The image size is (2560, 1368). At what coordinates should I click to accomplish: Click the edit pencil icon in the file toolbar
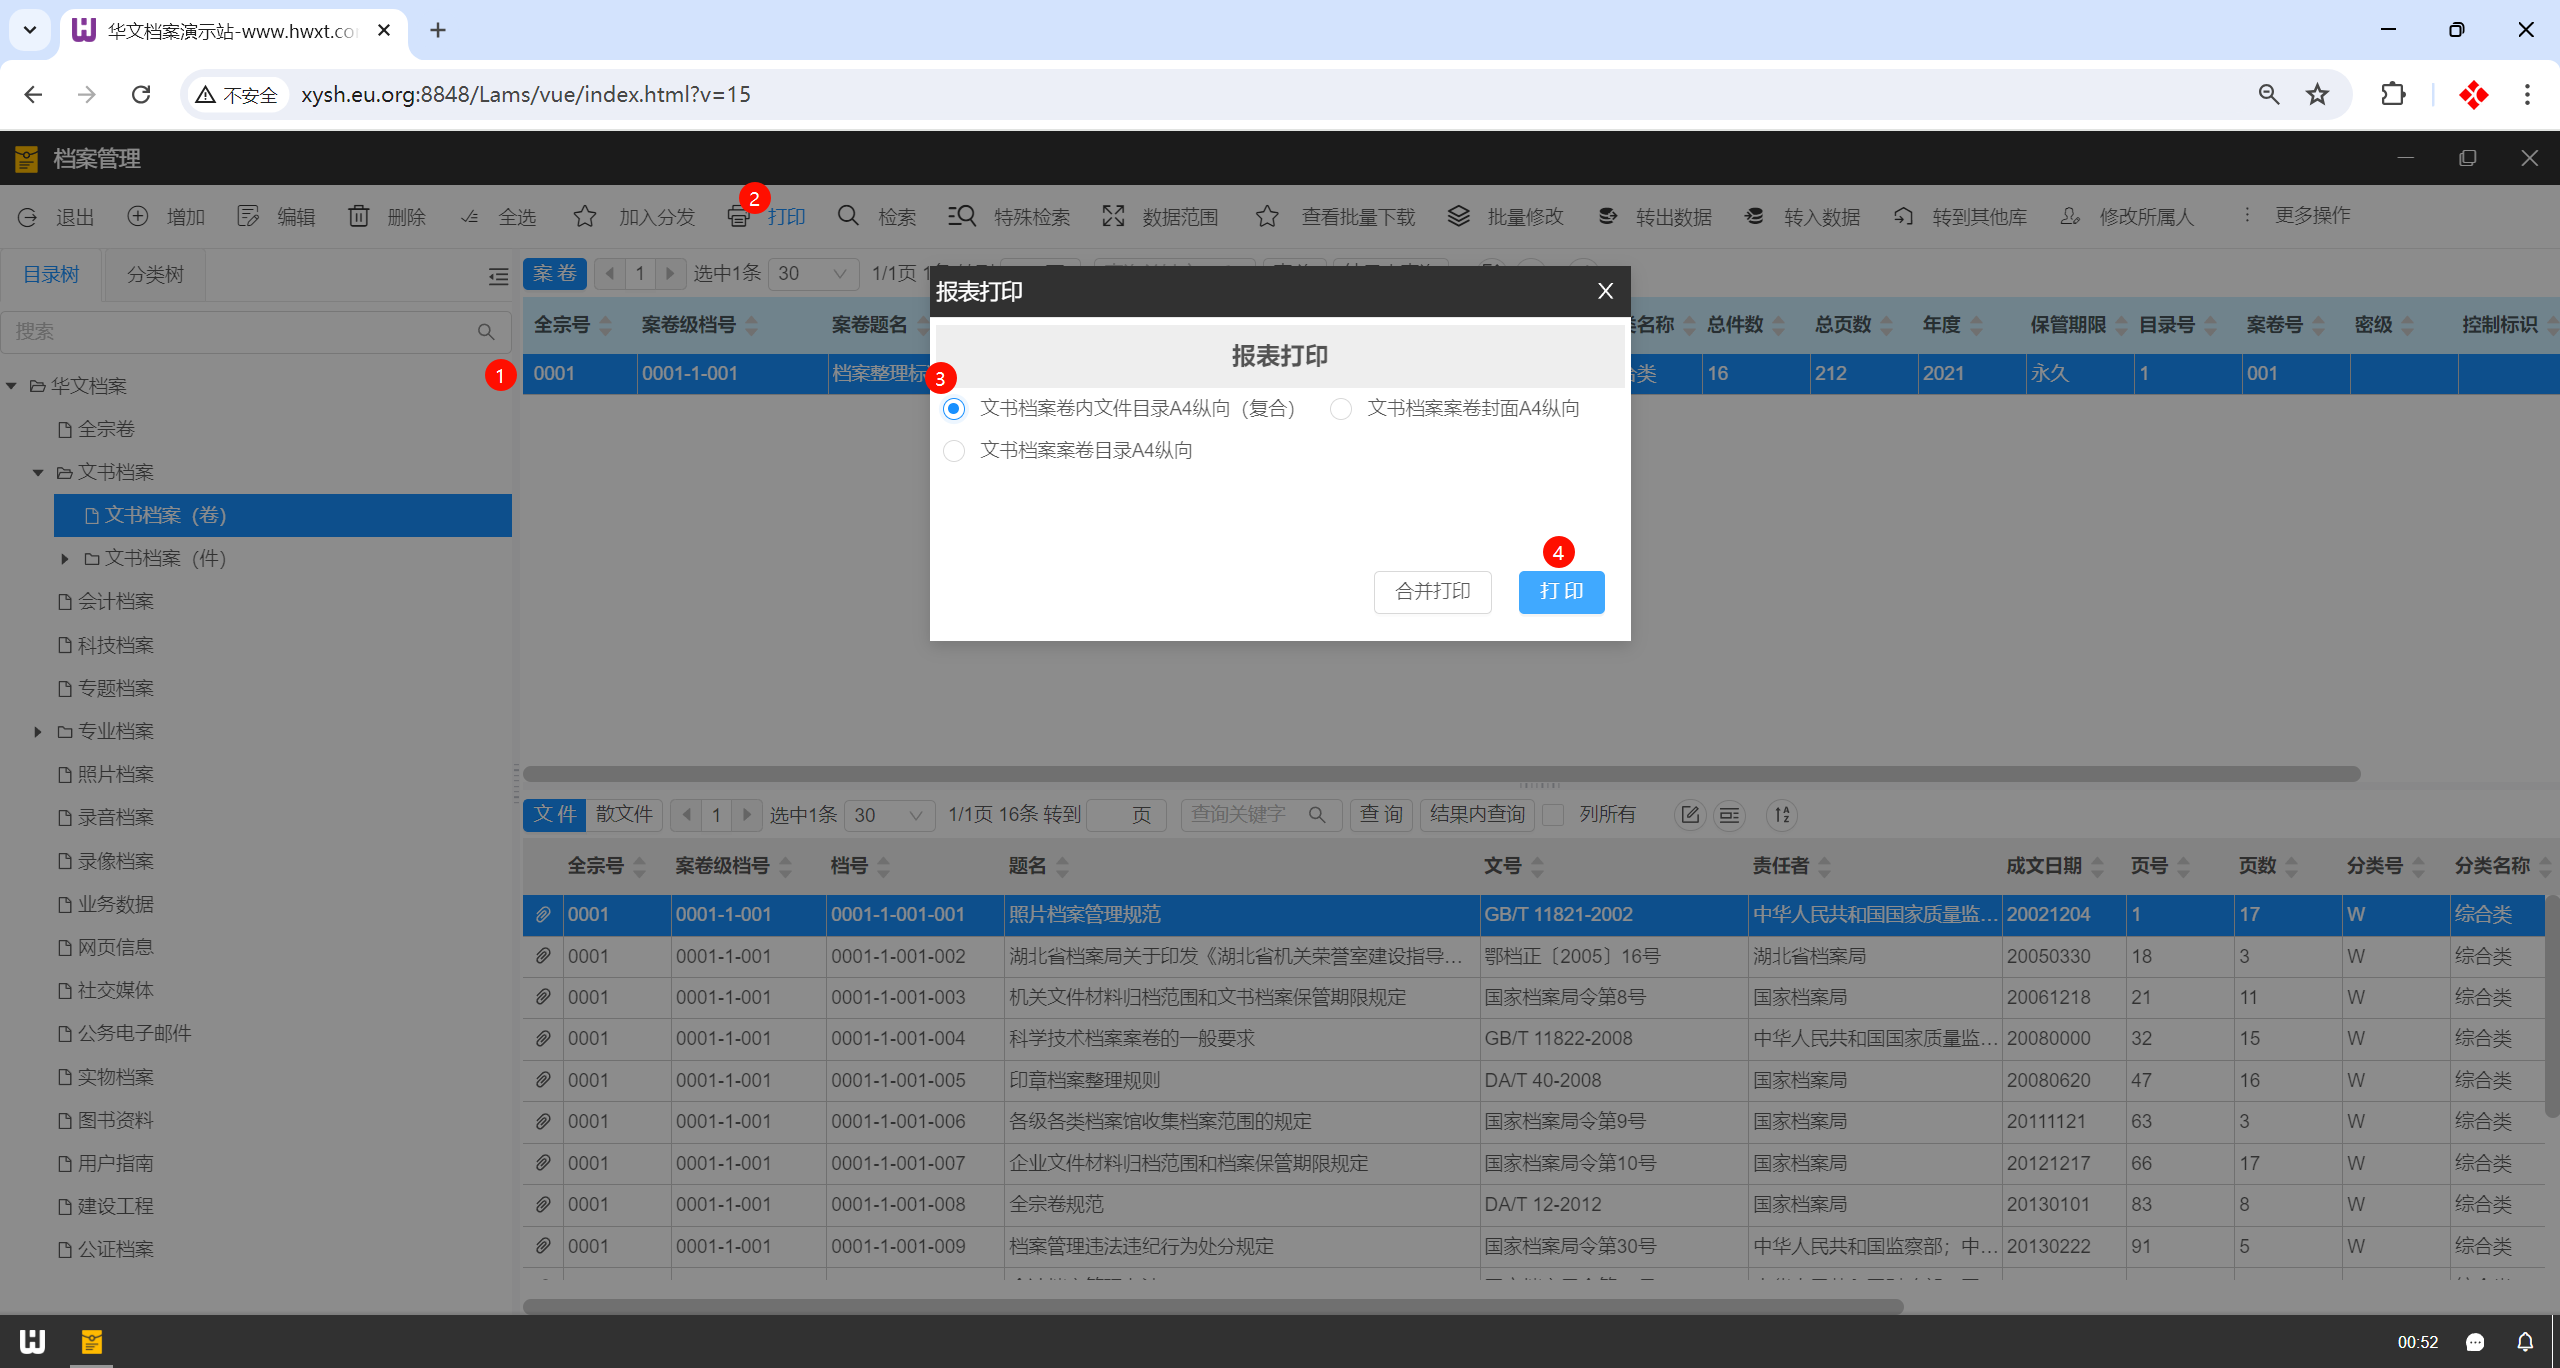(1690, 815)
